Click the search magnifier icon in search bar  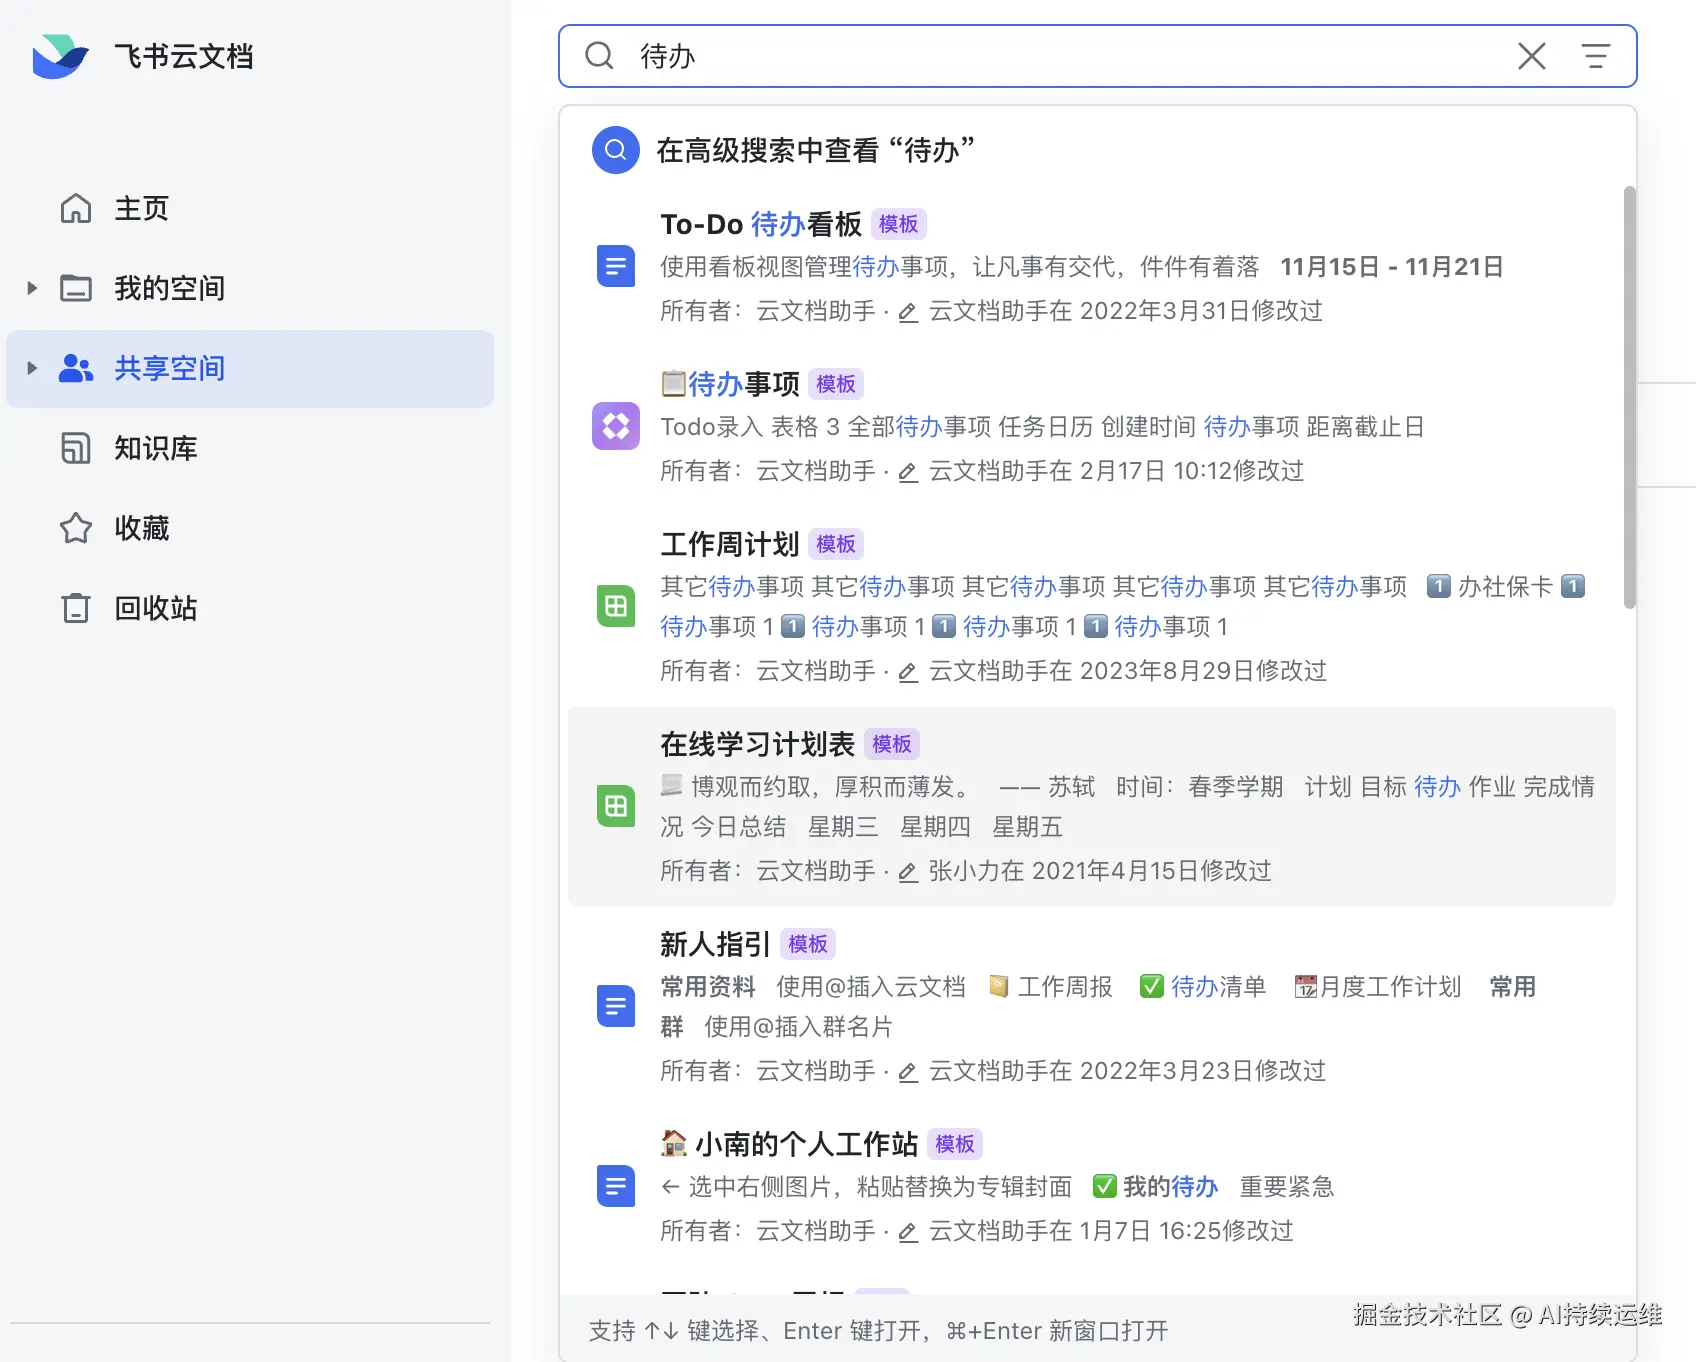pyautogui.click(x=599, y=56)
